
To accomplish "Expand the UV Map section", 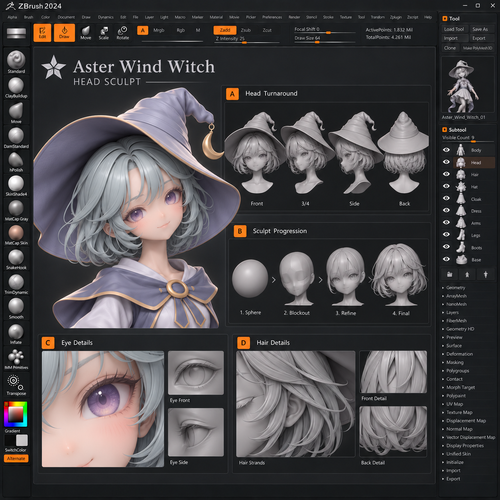I will tap(455, 404).
